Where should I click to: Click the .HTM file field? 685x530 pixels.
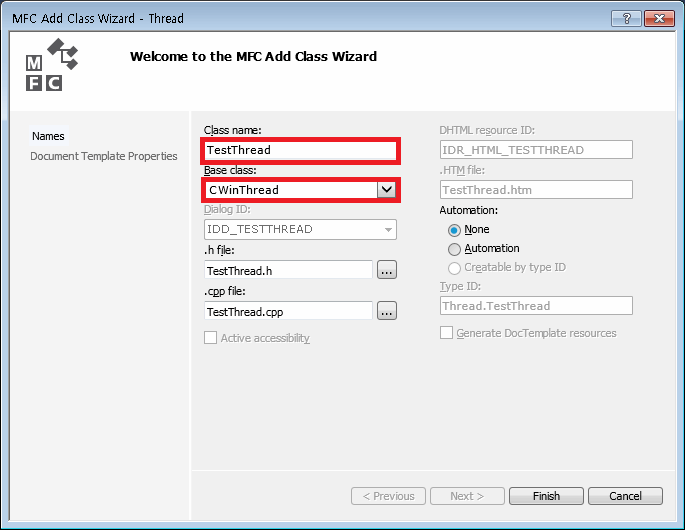point(536,190)
